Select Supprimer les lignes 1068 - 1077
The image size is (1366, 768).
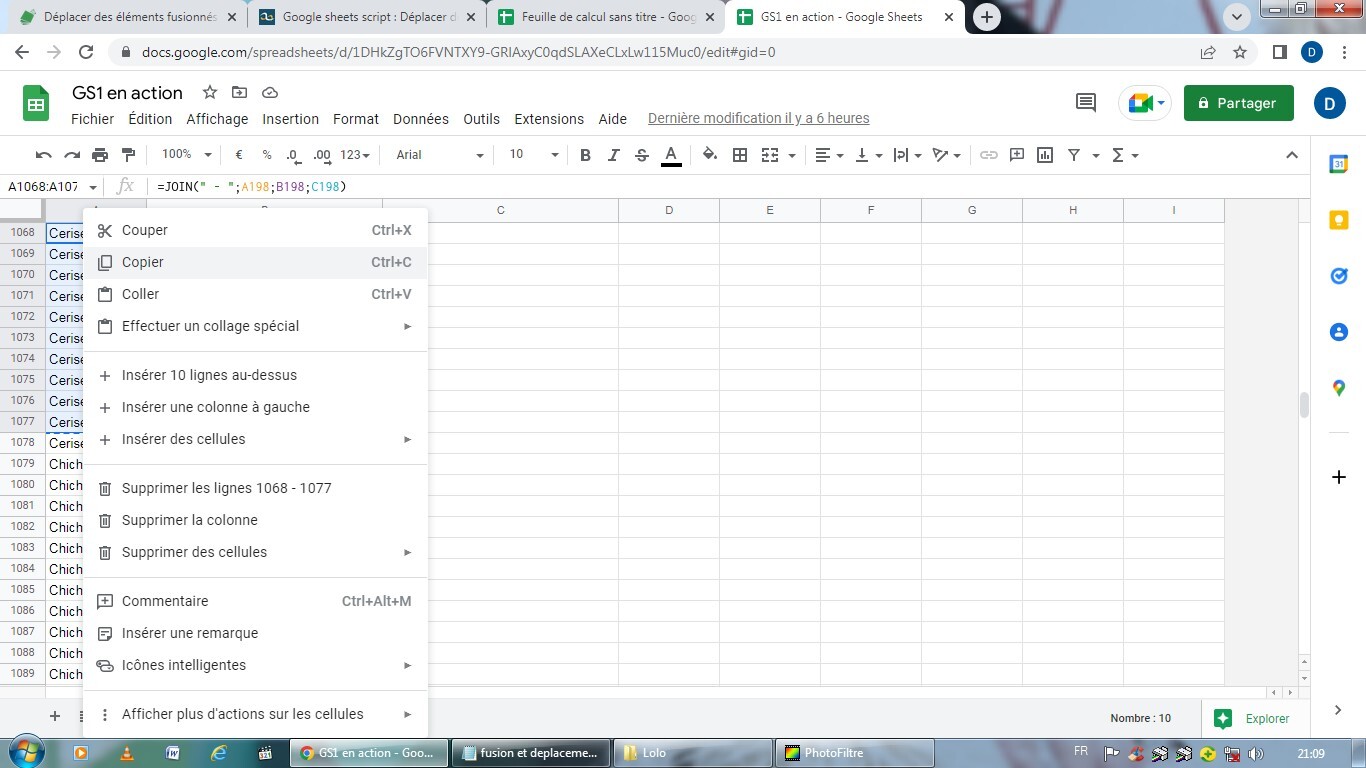255,488
